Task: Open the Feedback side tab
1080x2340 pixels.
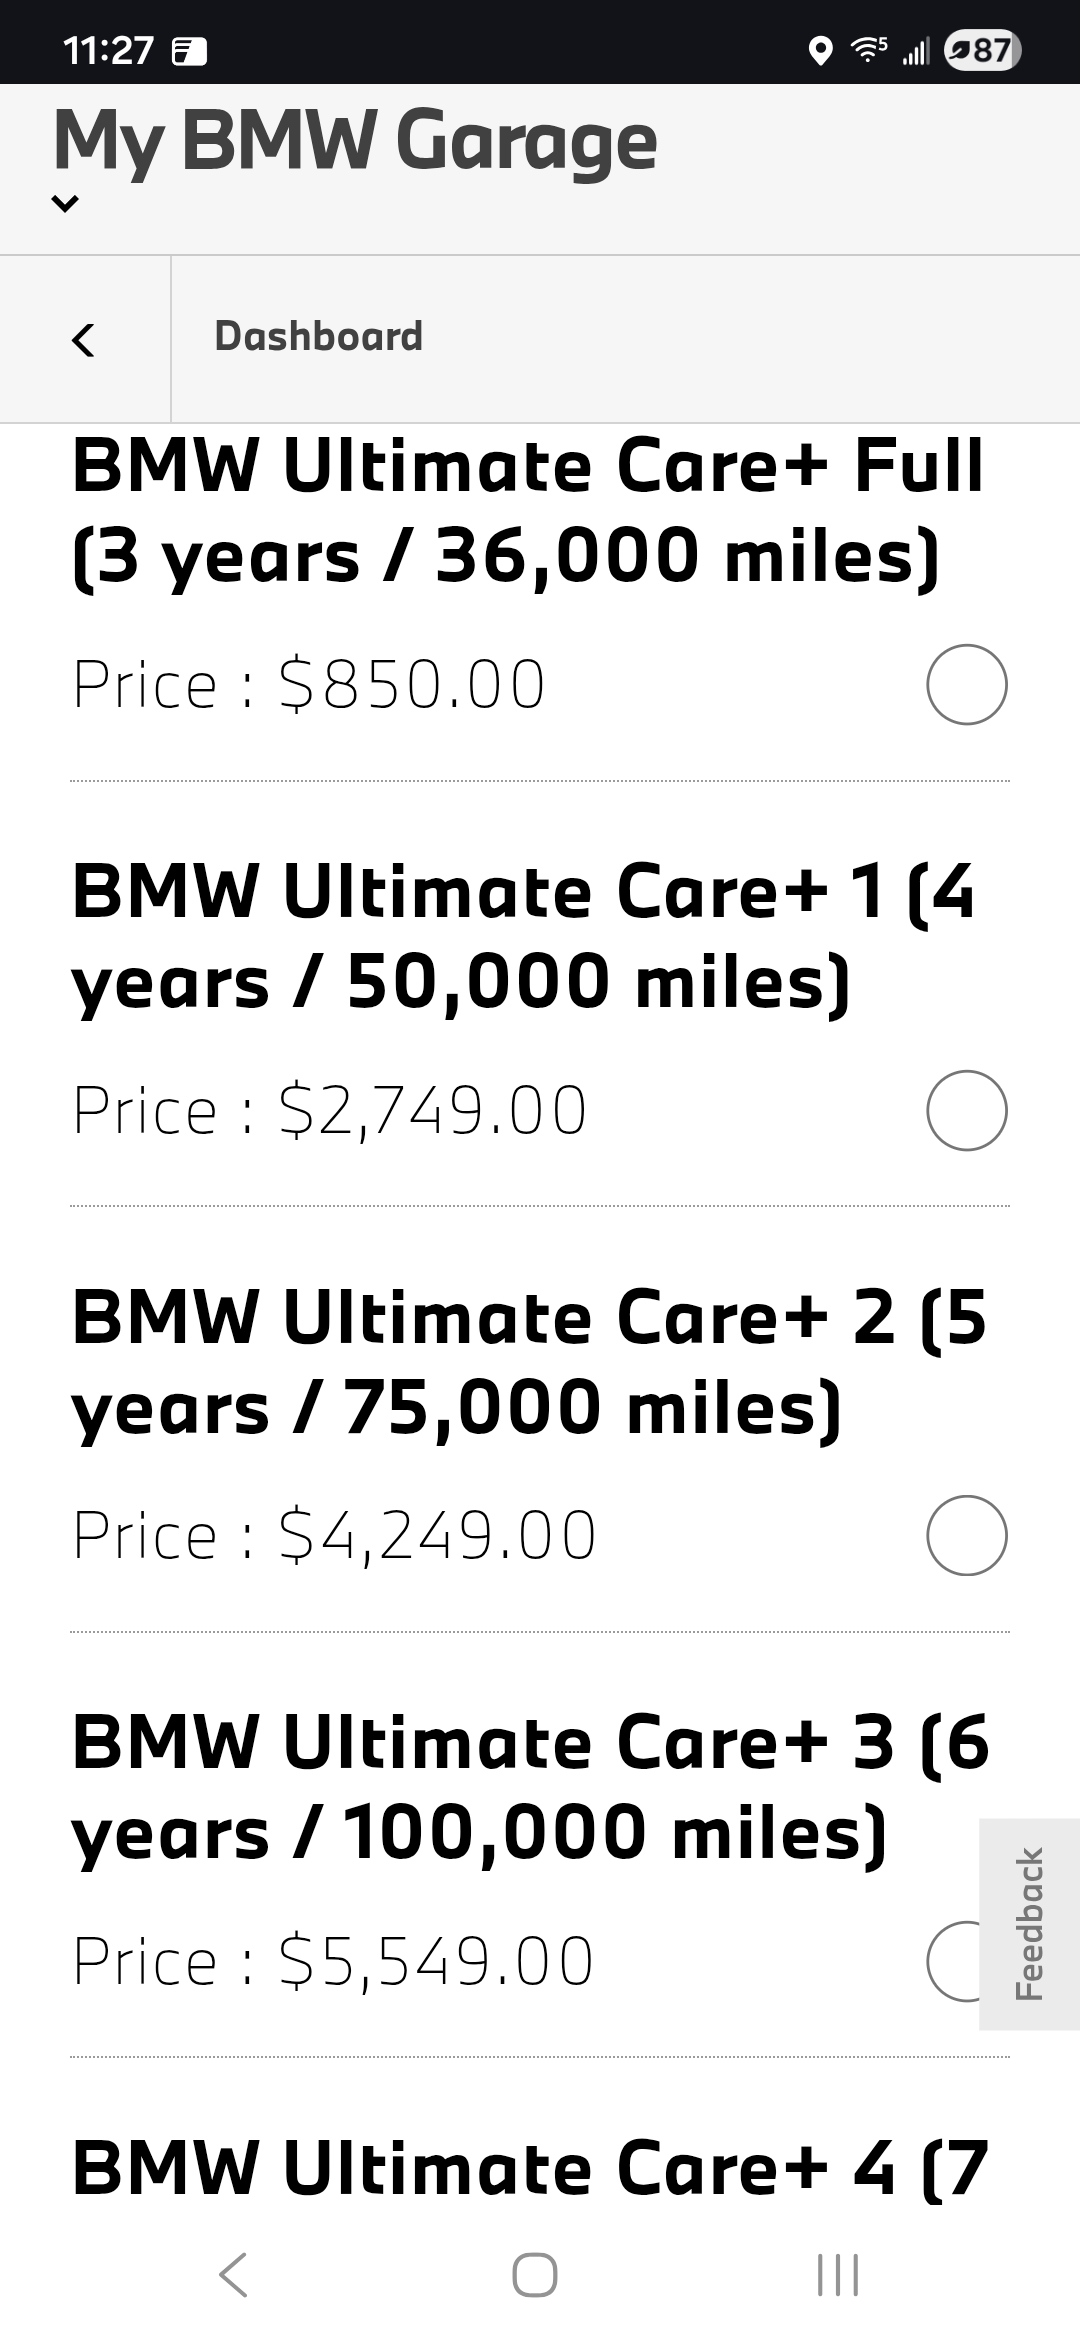Action: click(1030, 1923)
